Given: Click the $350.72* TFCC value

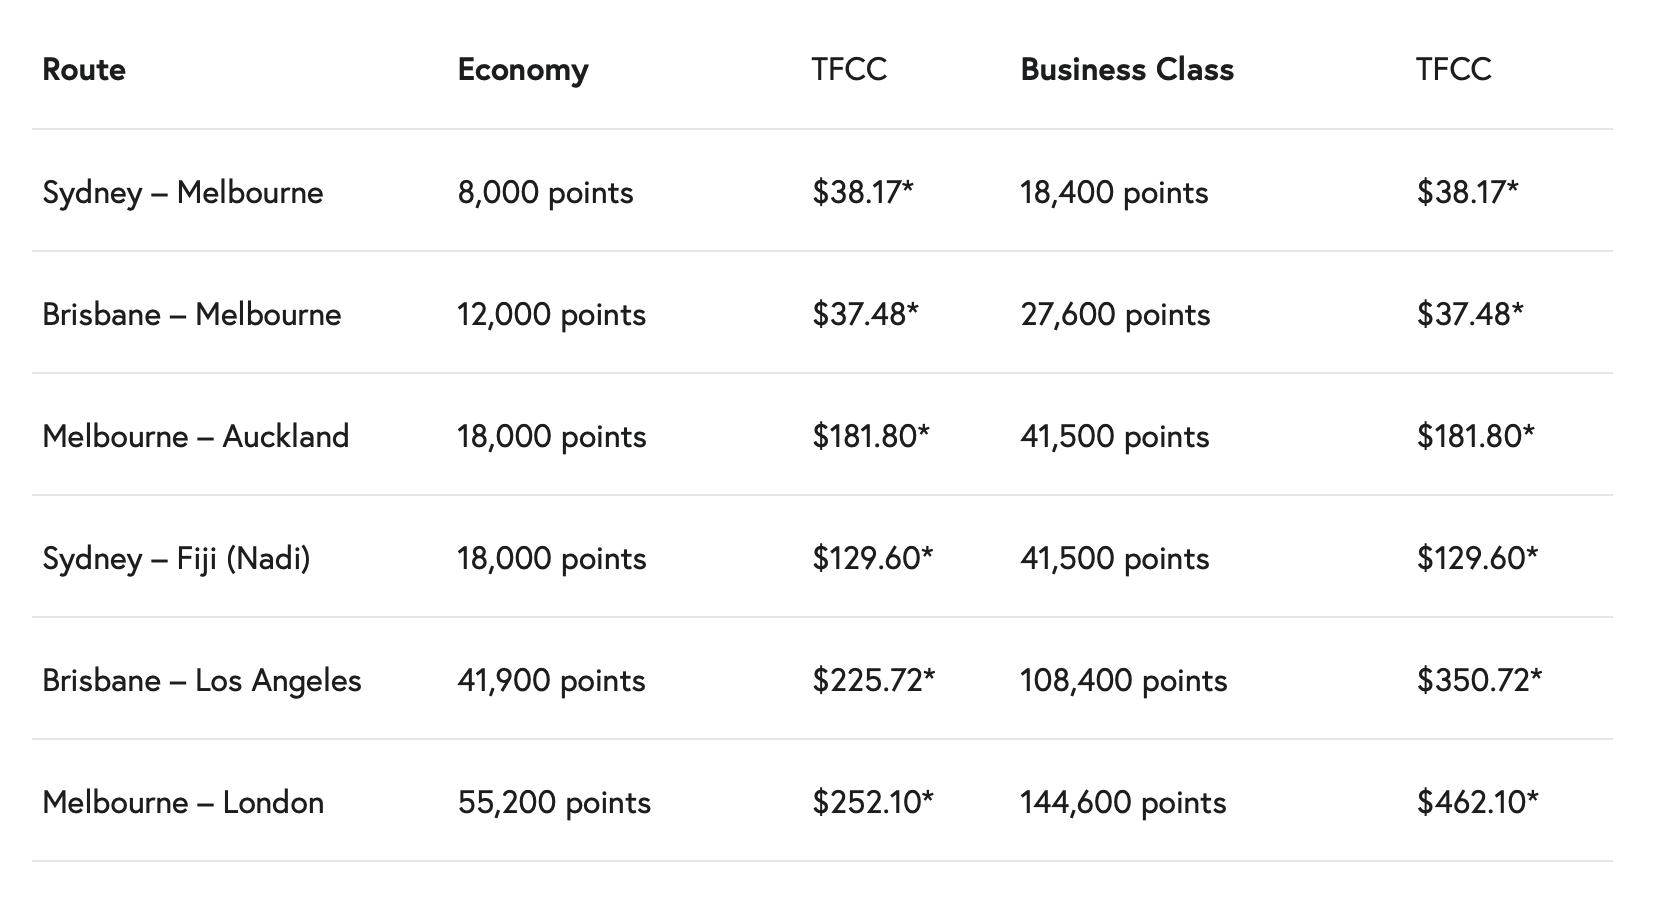Looking at the screenshot, I should coord(1479,680).
